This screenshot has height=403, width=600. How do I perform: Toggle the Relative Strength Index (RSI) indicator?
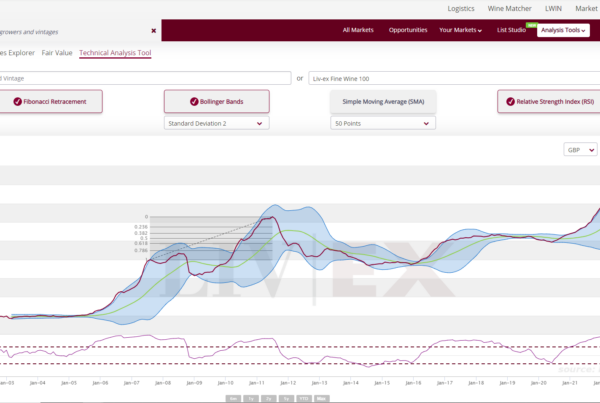(549, 101)
